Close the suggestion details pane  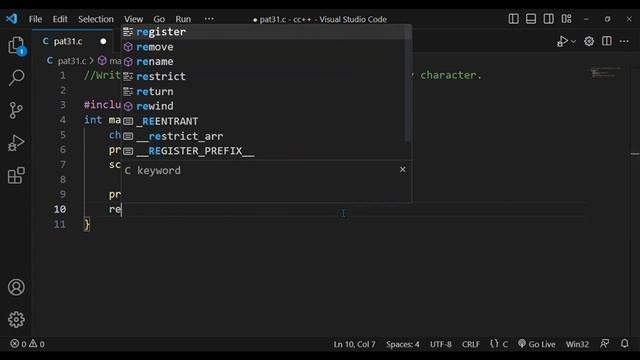click(402, 169)
